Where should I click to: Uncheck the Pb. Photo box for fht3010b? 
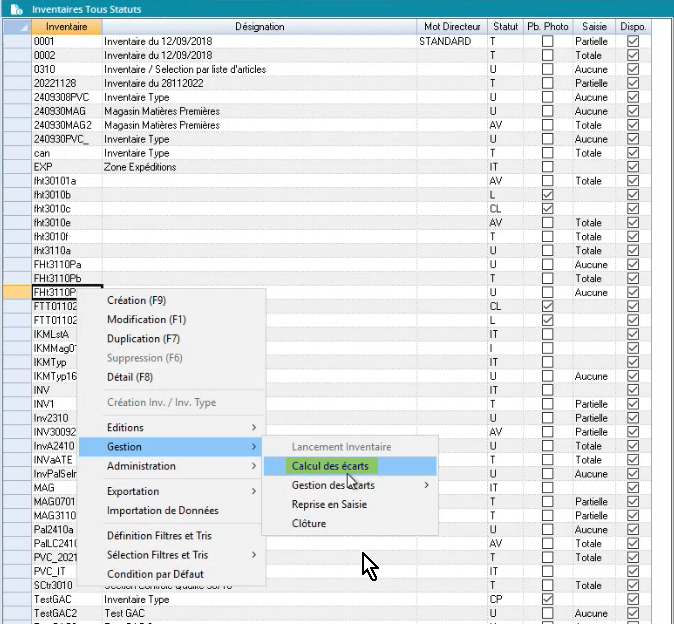pyautogui.click(x=547, y=195)
